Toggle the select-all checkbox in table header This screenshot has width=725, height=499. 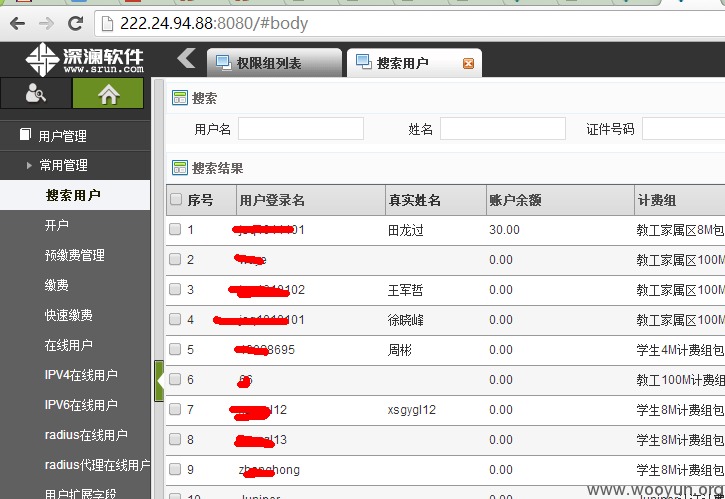coord(176,200)
